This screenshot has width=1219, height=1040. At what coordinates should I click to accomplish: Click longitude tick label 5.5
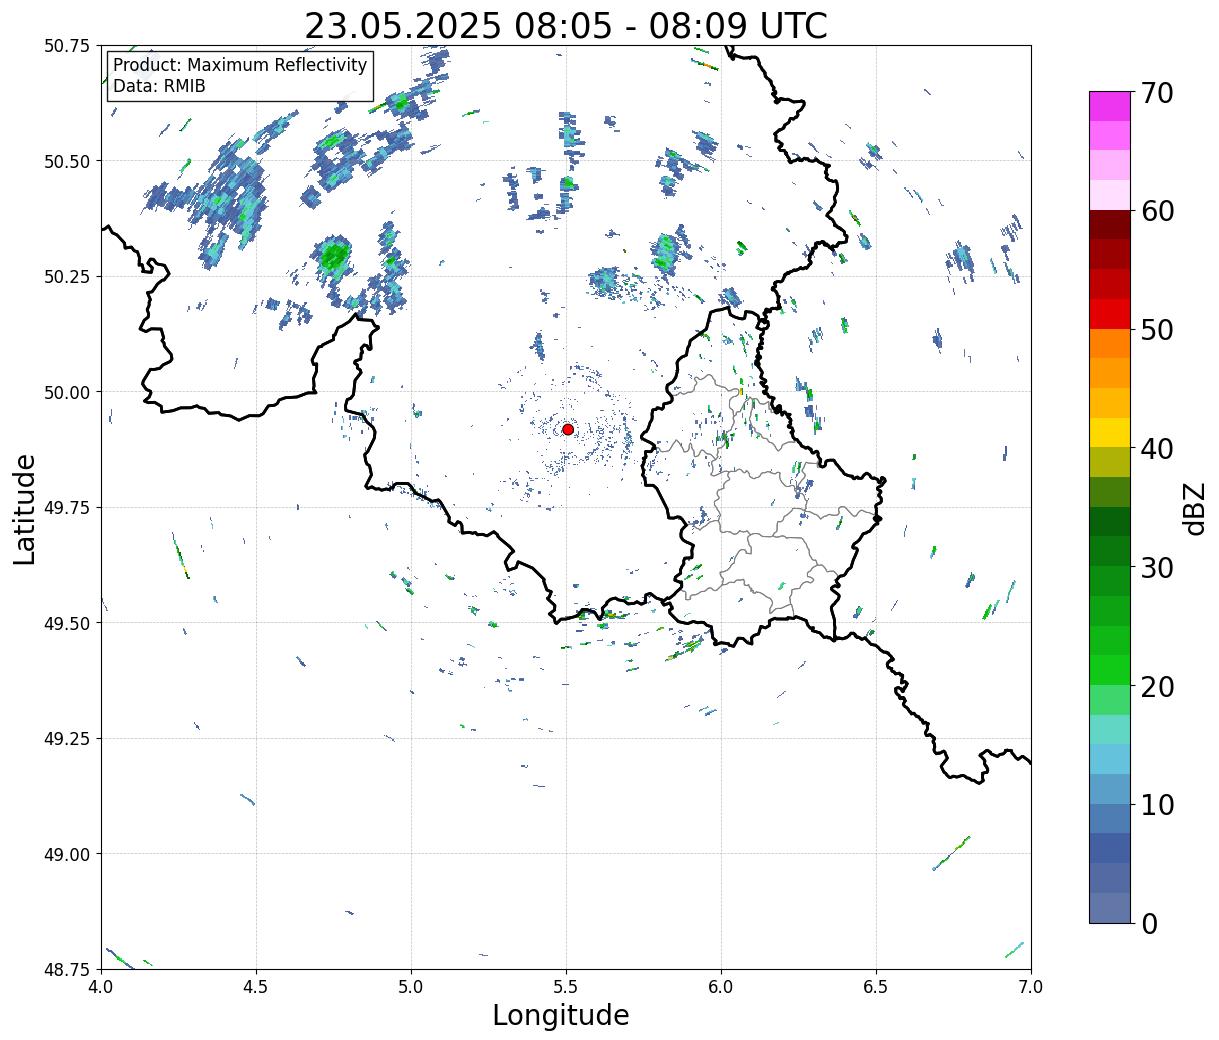pyautogui.click(x=566, y=986)
